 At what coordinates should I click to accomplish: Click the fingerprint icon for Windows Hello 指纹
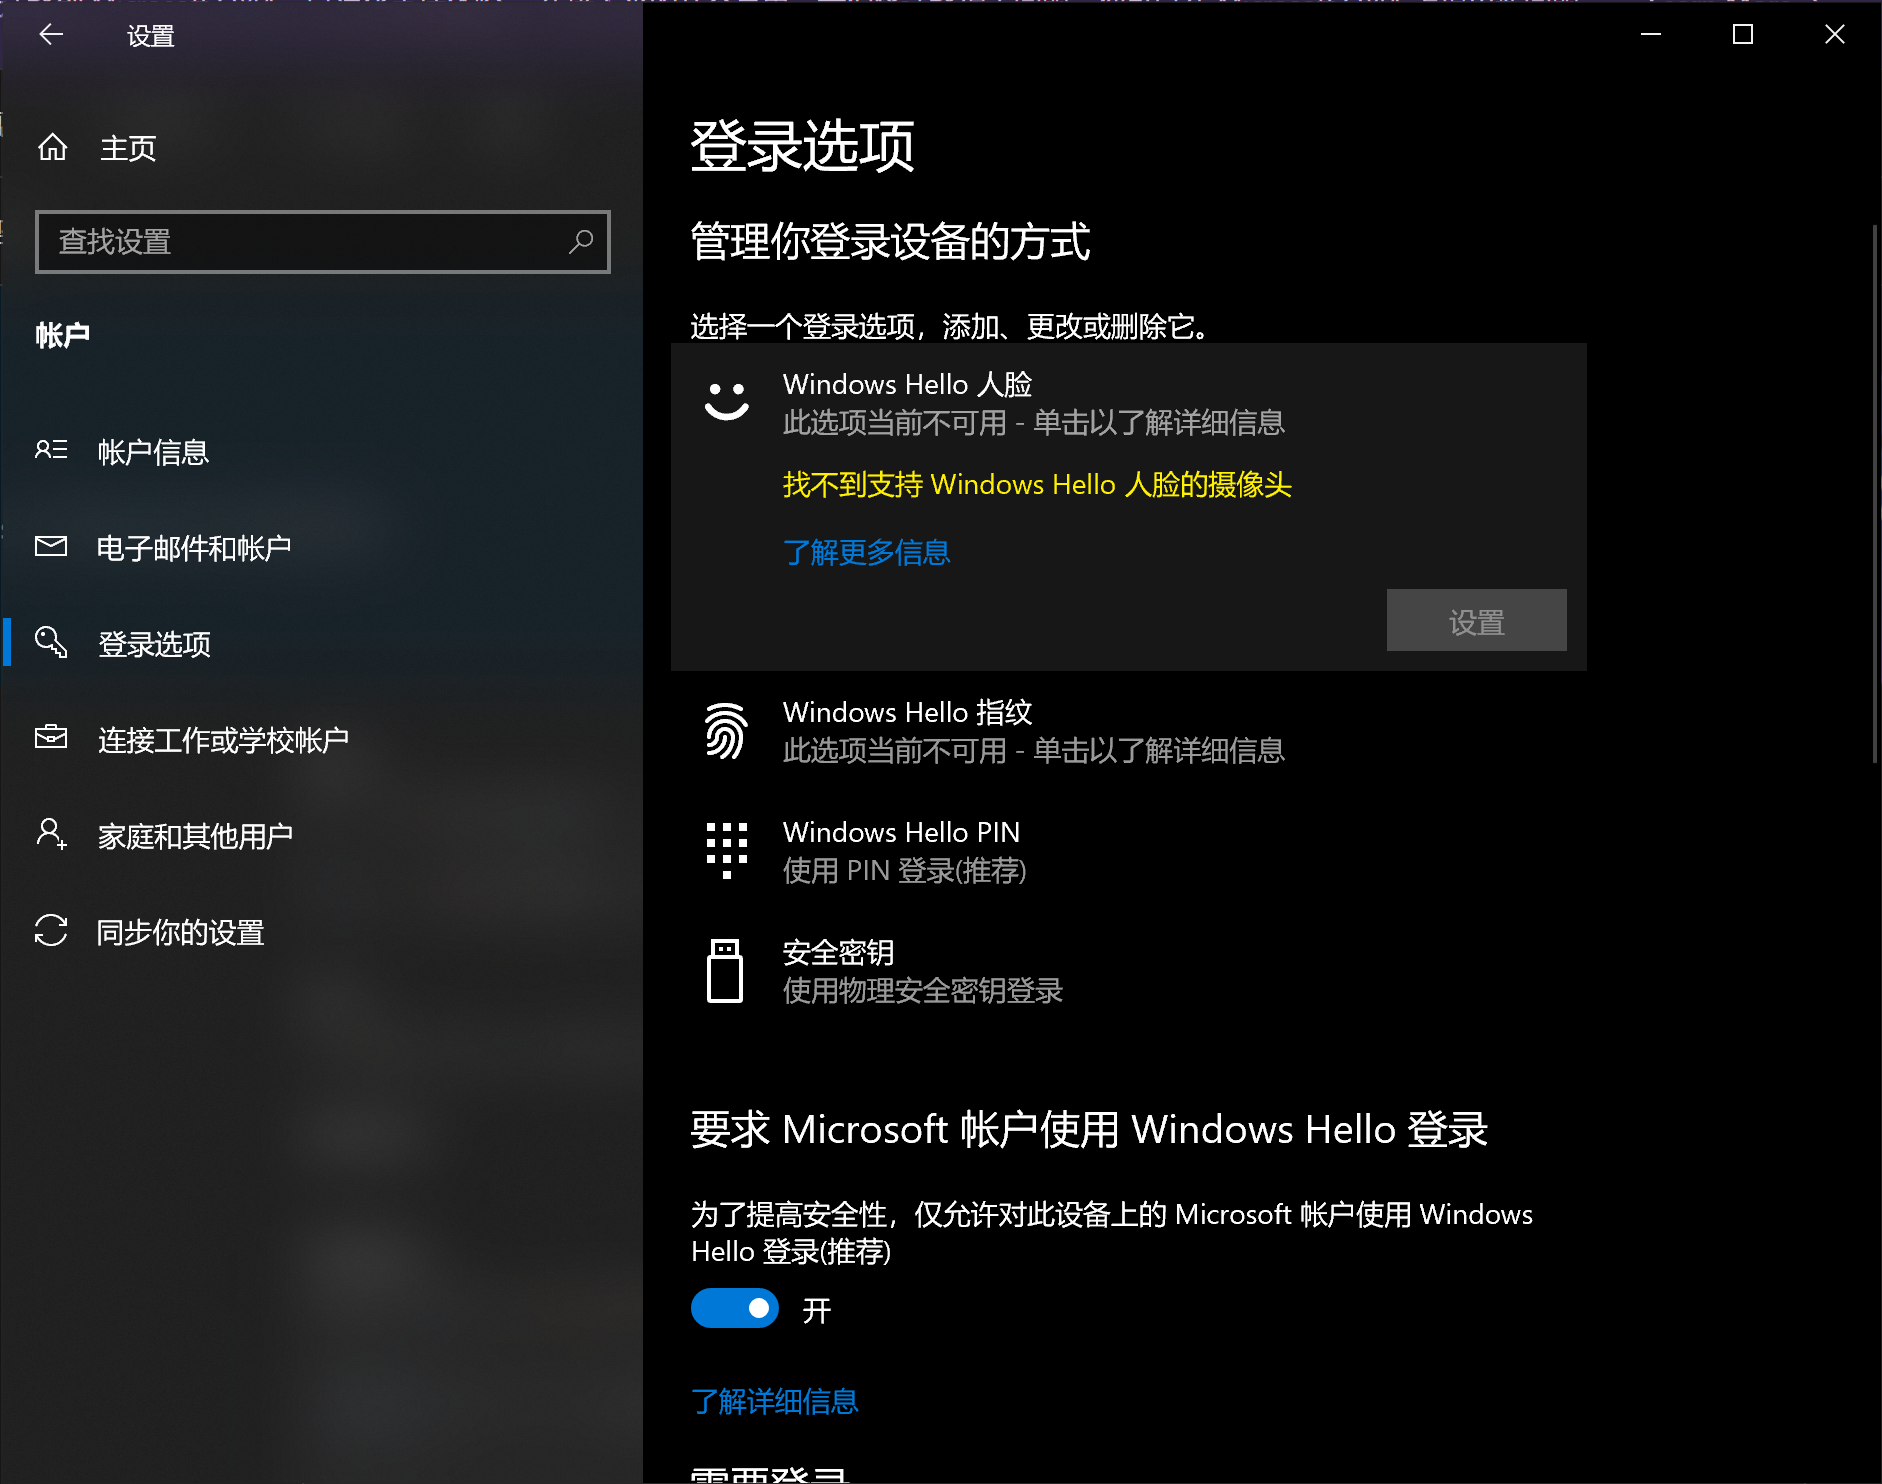point(726,731)
